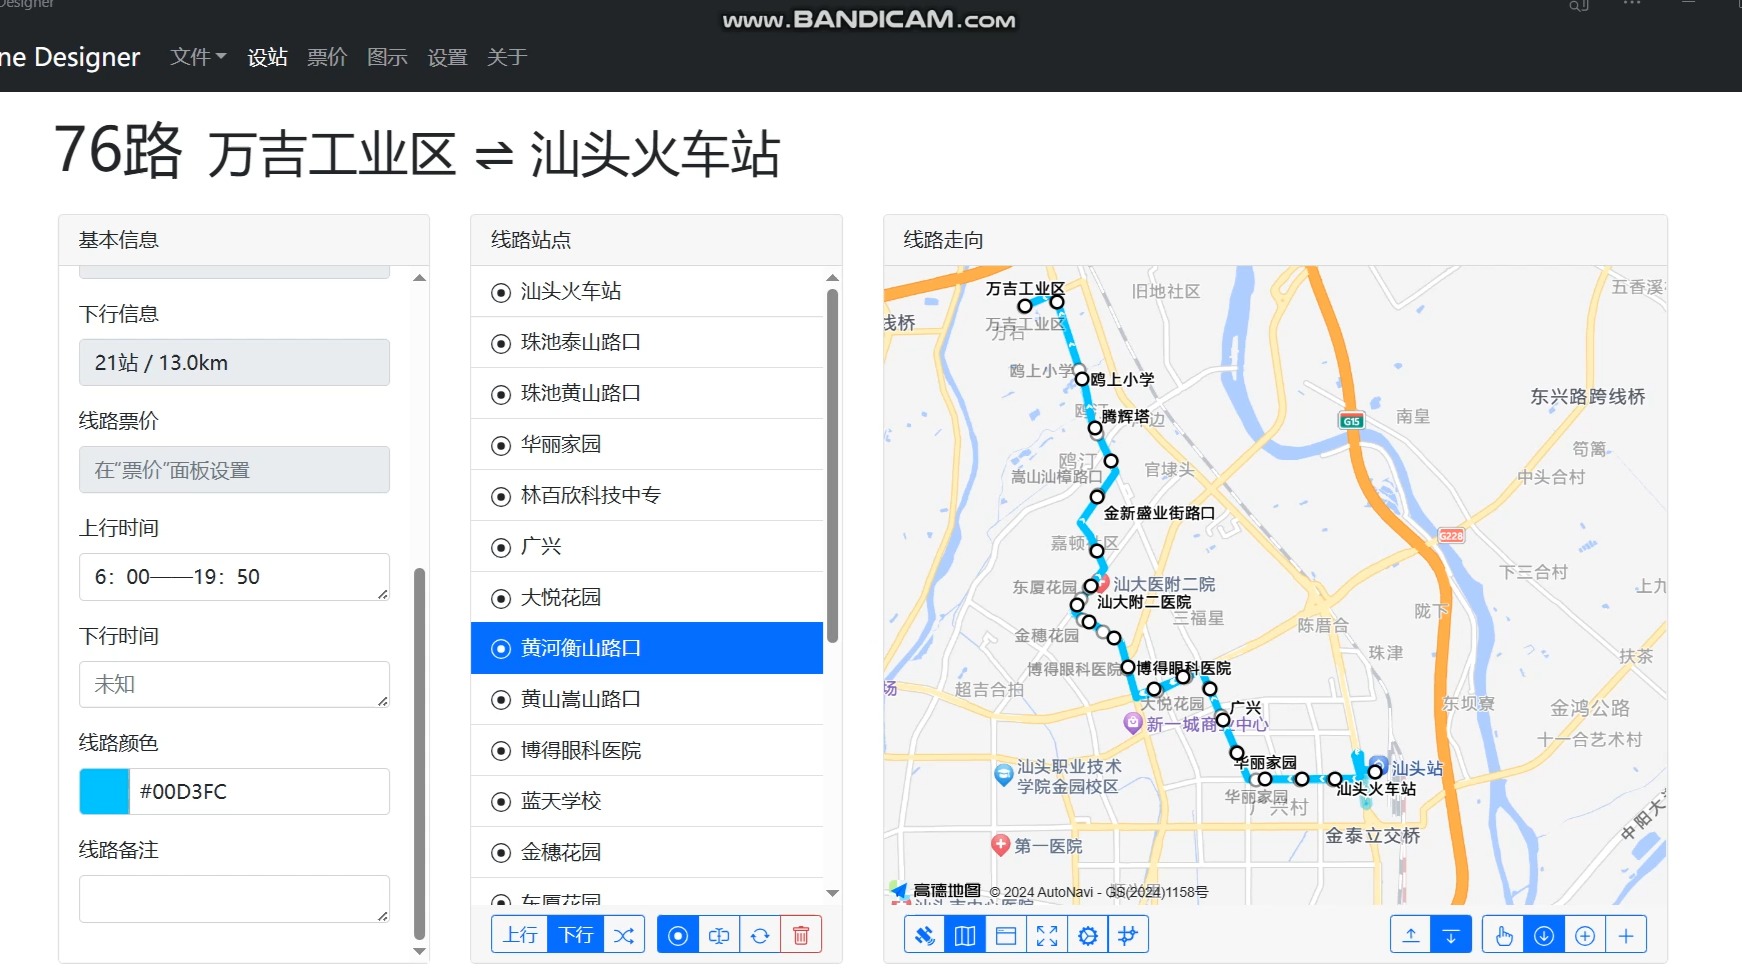Select the satellite view icon on the map
Screen dimensions: 1742x980
point(923,934)
